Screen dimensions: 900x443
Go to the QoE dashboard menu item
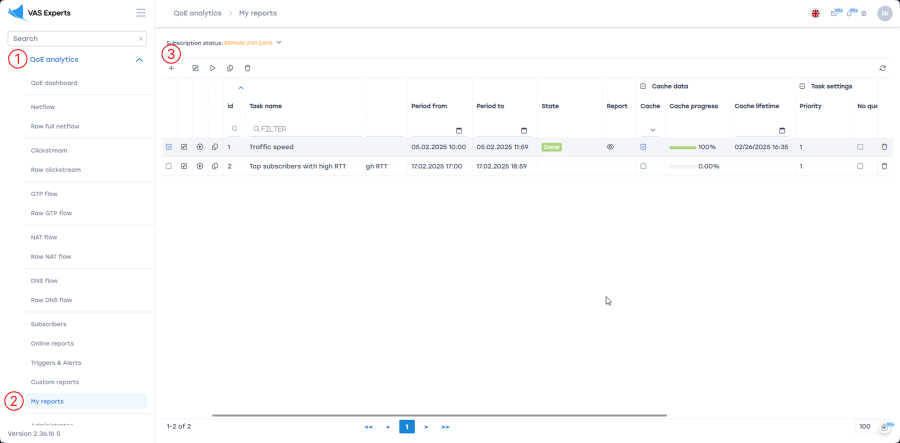click(x=54, y=83)
